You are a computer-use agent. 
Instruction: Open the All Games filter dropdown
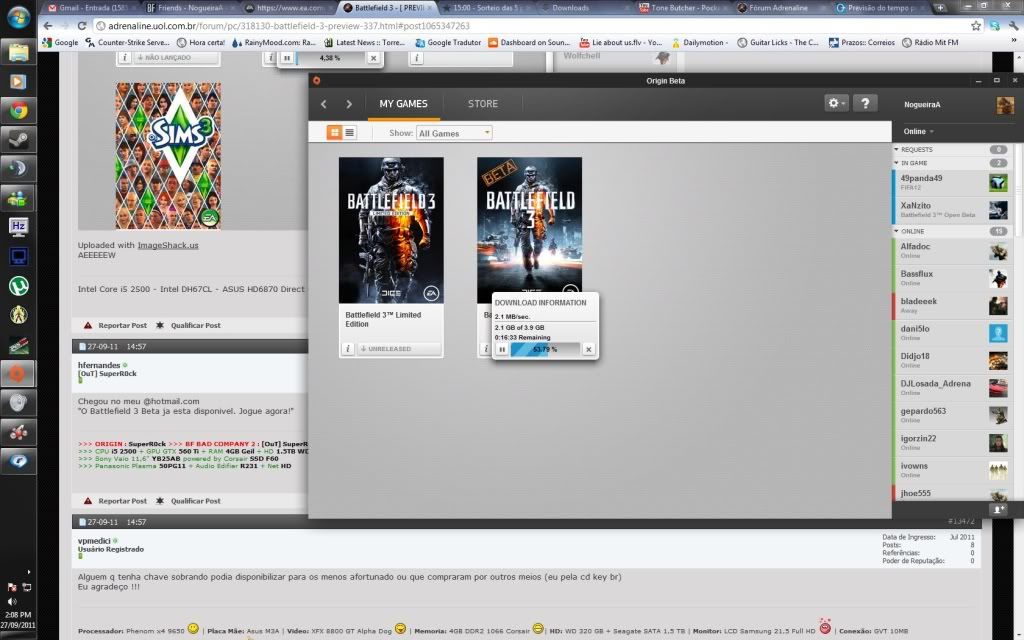click(x=454, y=131)
